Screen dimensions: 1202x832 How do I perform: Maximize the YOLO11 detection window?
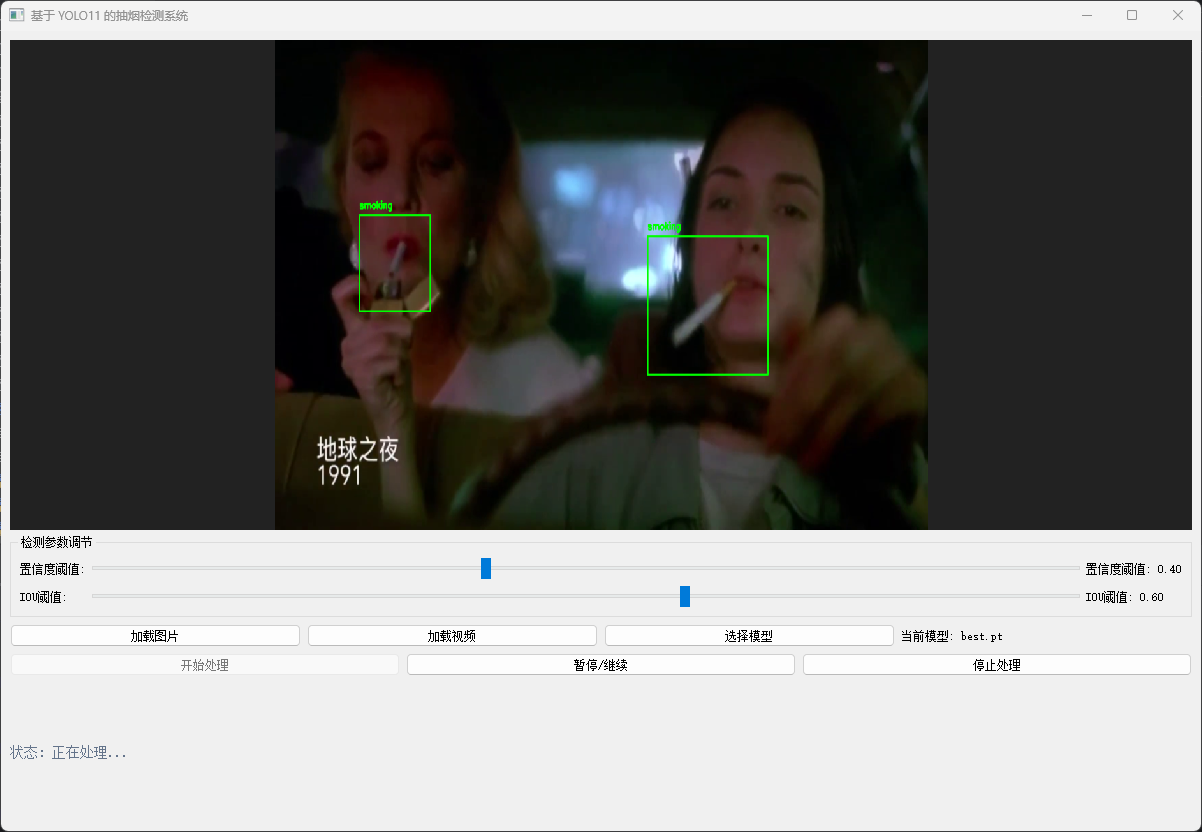click(x=1132, y=16)
